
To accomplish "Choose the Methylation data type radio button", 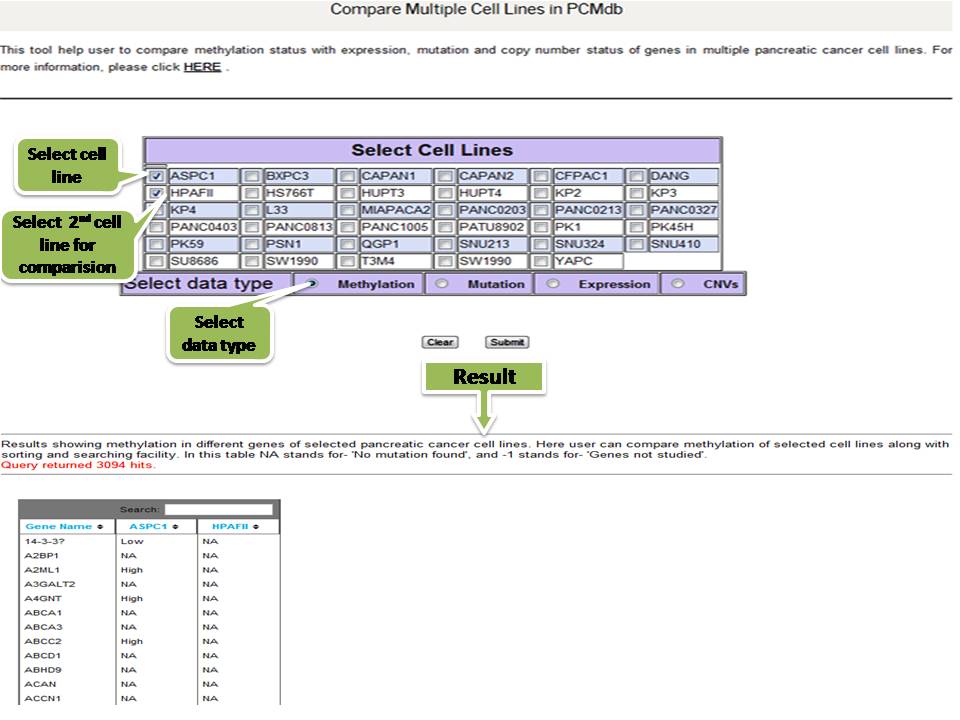I will pyautogui.click(x=313, y=284).
